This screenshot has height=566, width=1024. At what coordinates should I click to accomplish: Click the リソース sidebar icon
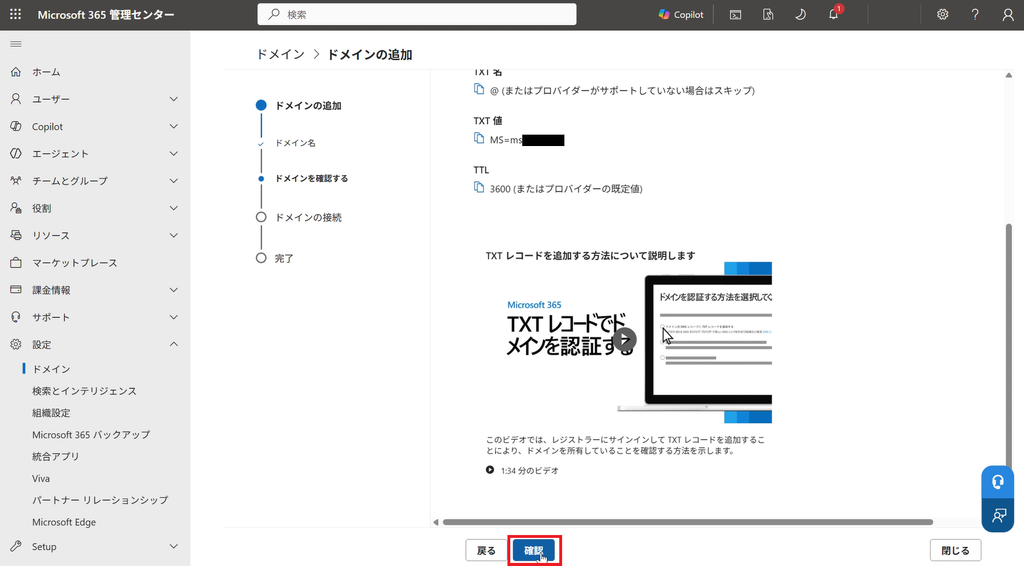16,235
